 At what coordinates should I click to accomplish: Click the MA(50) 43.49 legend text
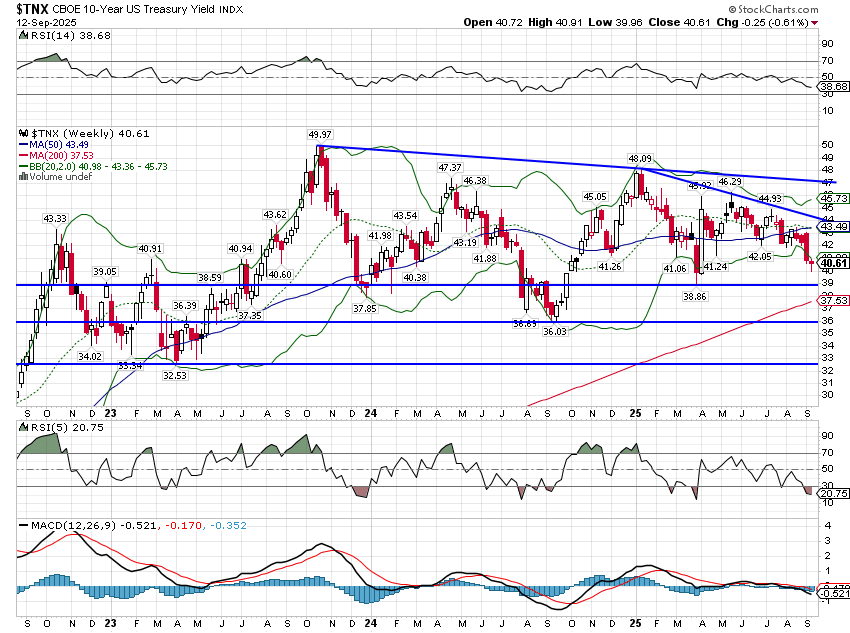[59, 145]
